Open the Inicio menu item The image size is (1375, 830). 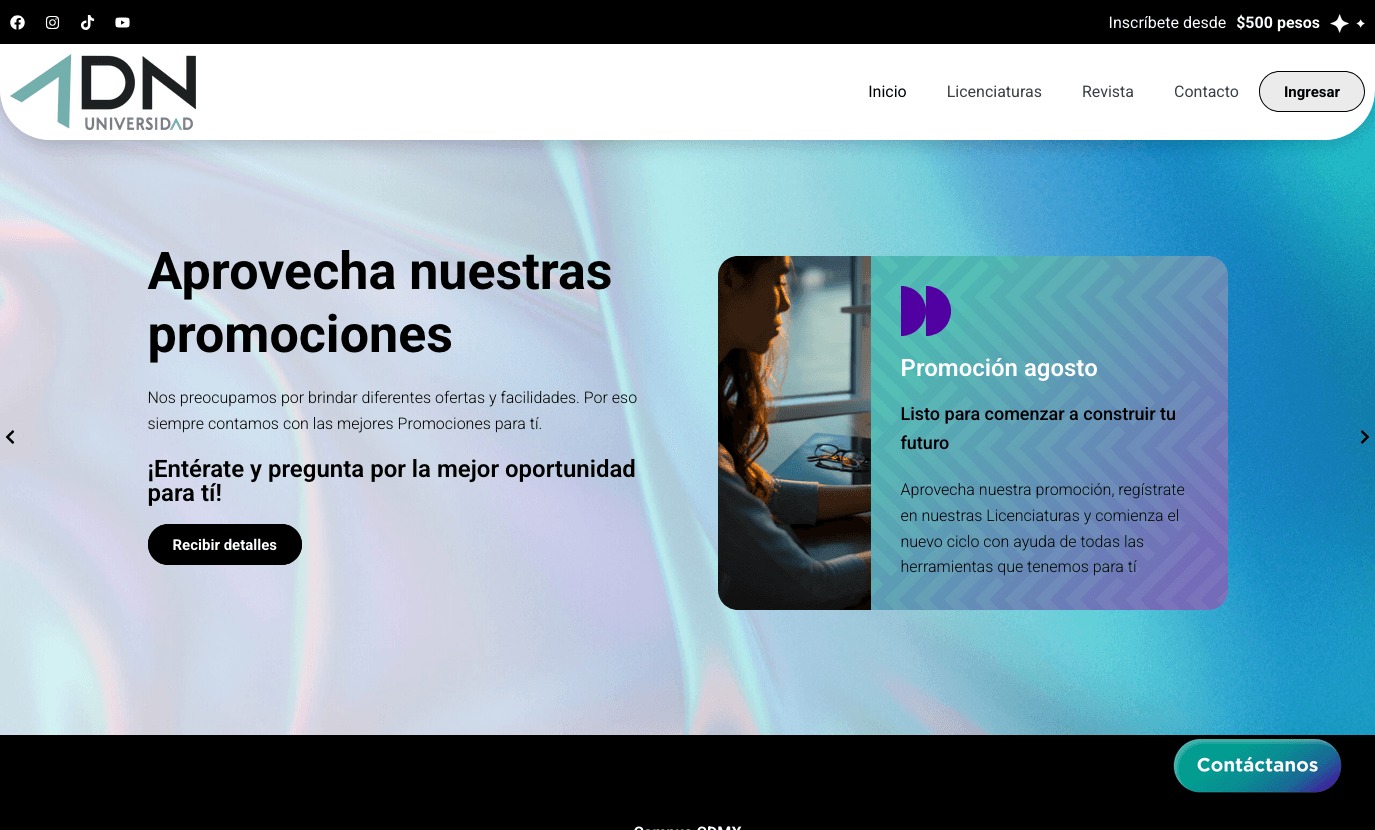887,92
